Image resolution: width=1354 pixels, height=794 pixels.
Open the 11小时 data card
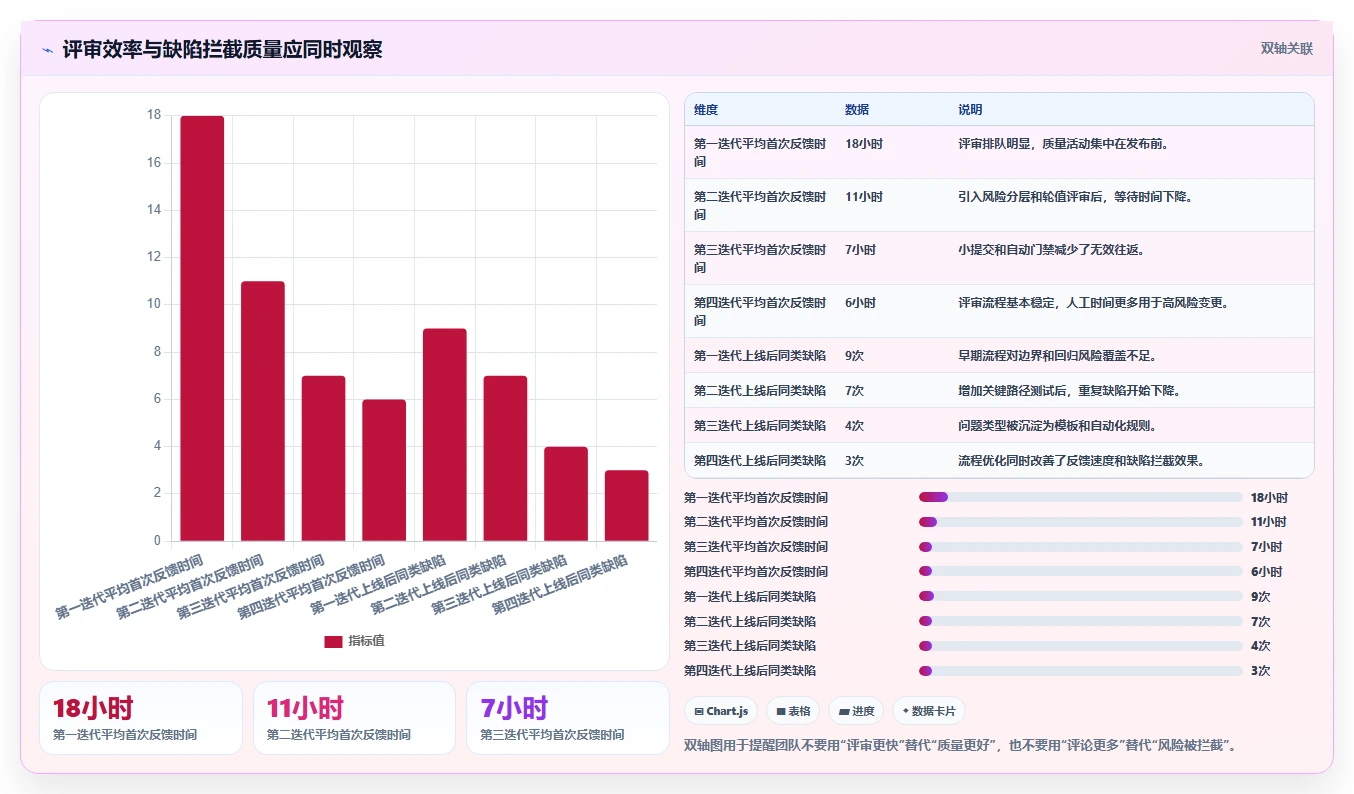click(354, 718)
